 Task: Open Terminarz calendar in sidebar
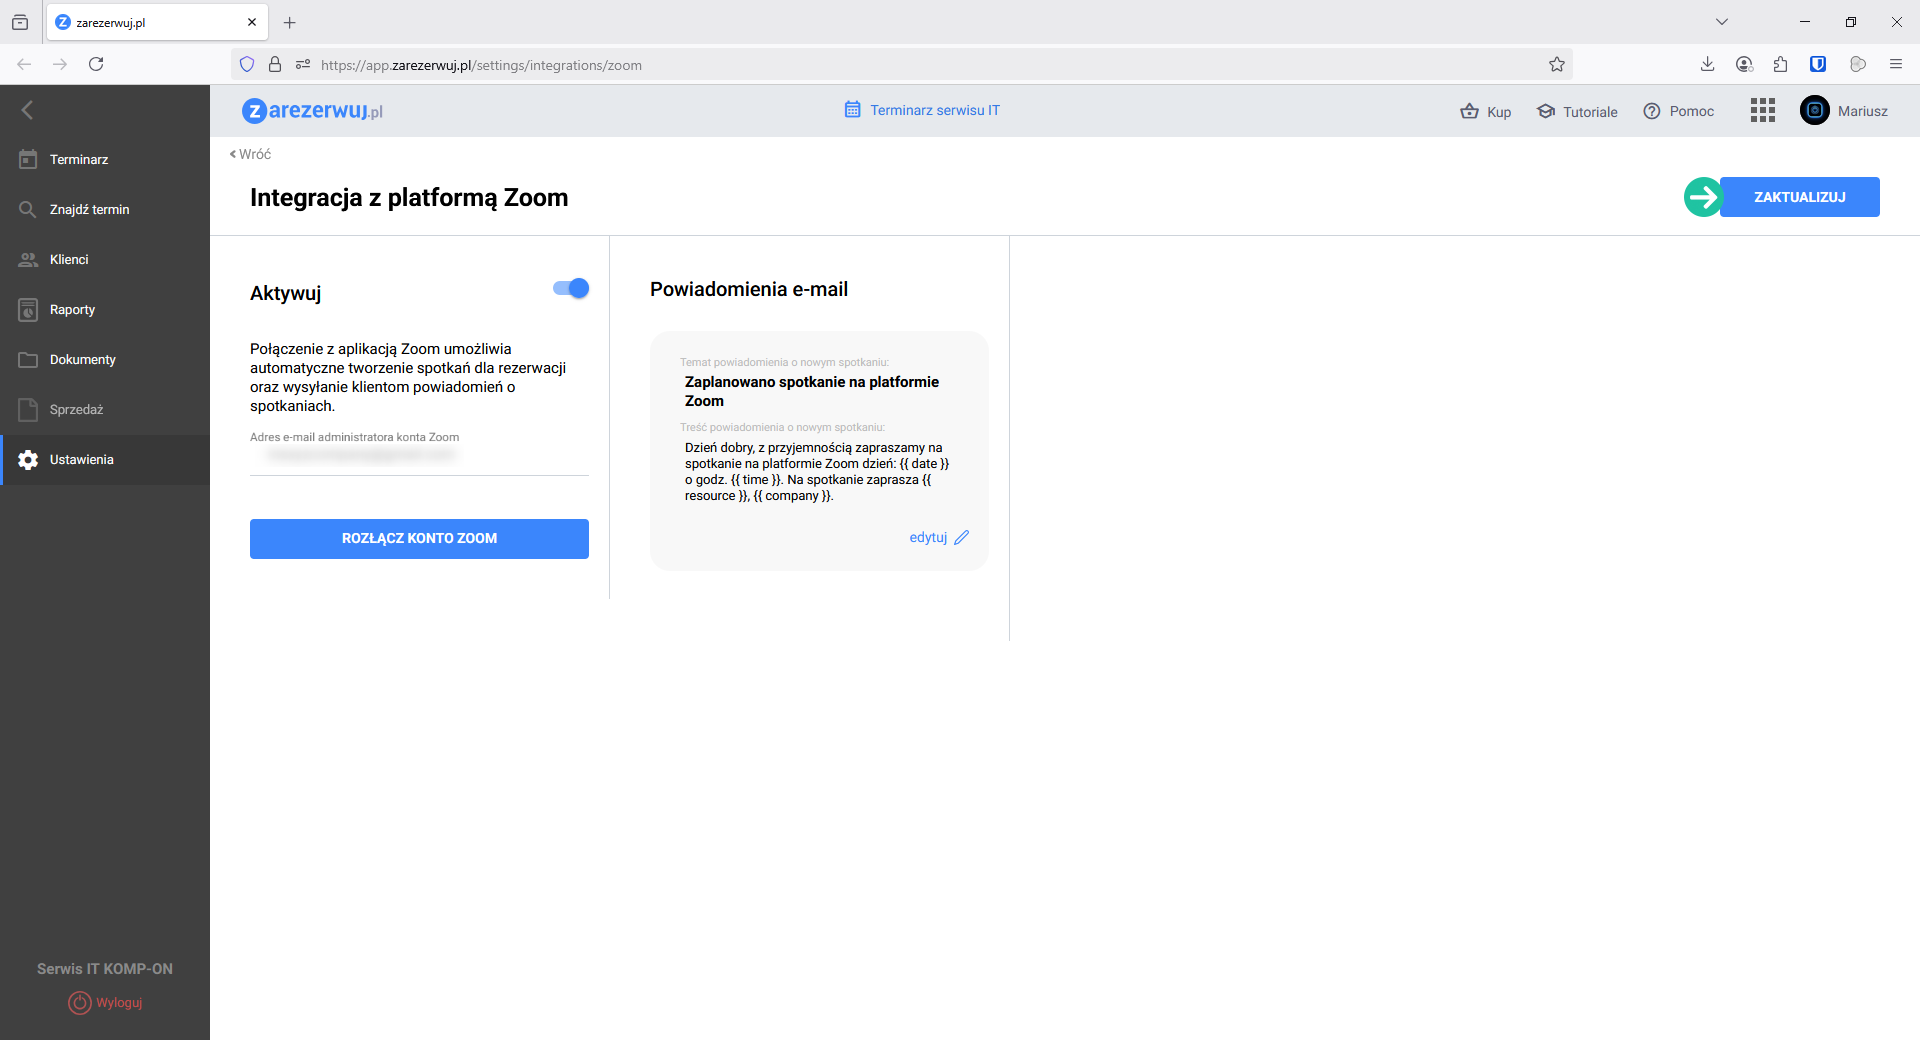click(105, 160)
